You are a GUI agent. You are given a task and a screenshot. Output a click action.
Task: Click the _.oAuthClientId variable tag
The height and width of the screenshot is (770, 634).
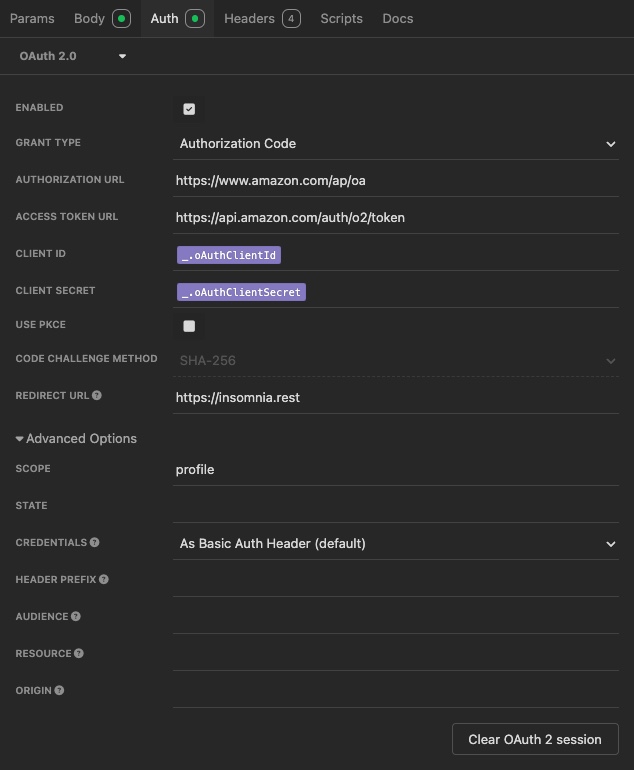229,256
